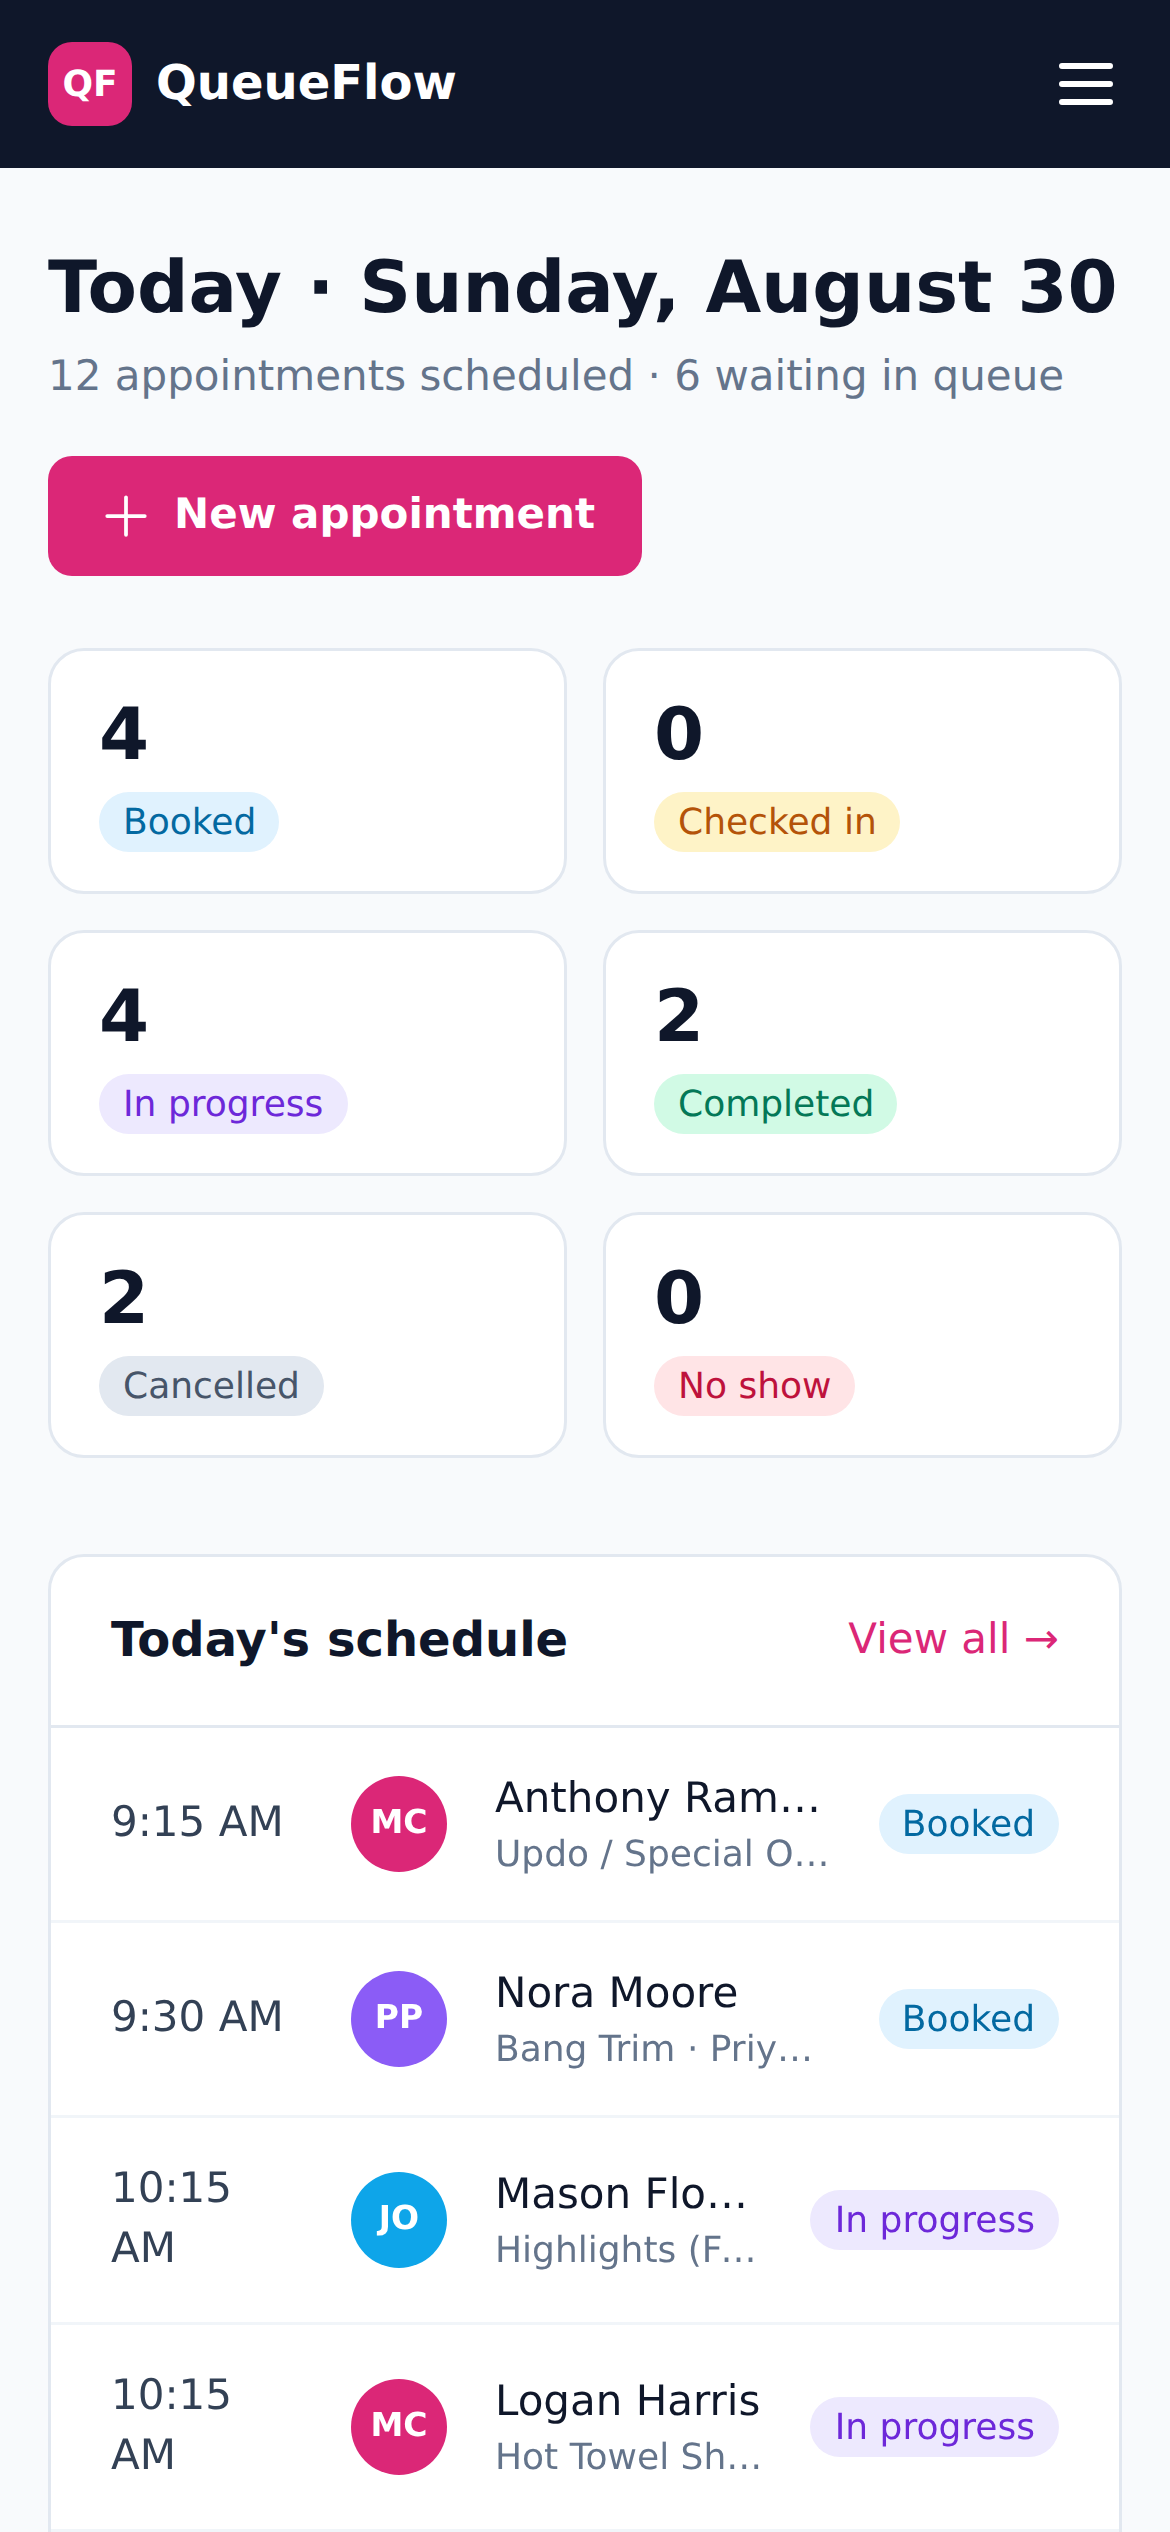The width and height of the screenshot is (1170, 2532).
Task: Select the Completed stat card
Action: pos(862,1053)
